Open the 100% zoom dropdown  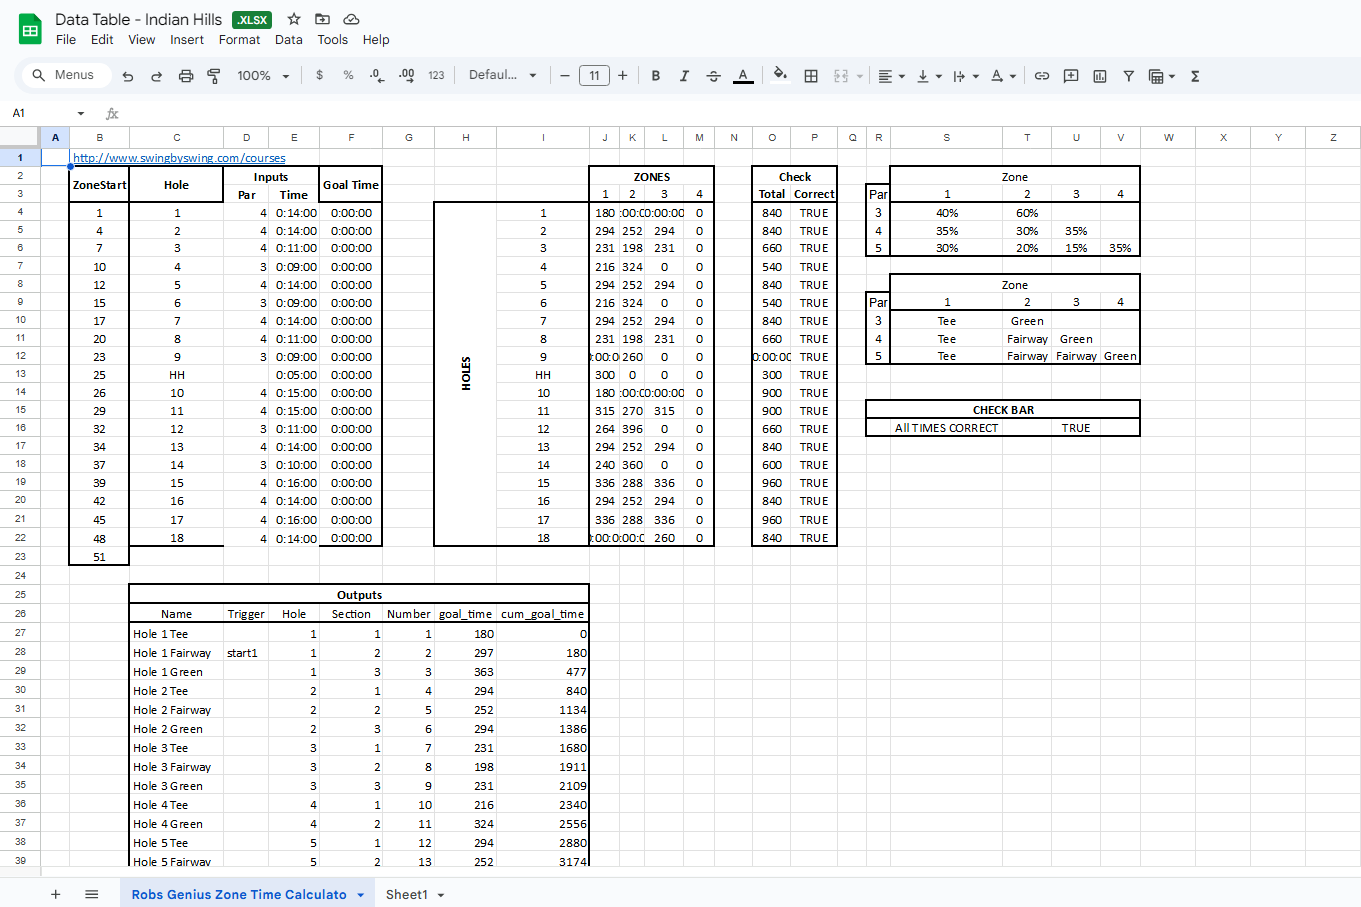point(263,76)
